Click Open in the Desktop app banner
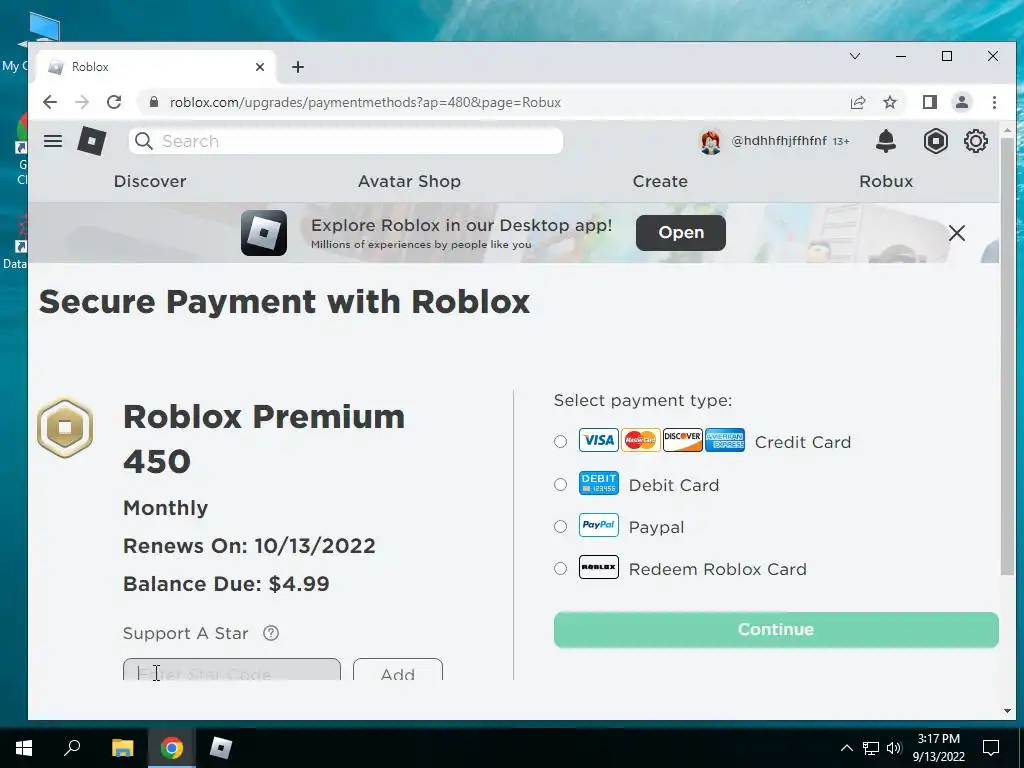This screenshot has height=768, width=1024. 680,232
